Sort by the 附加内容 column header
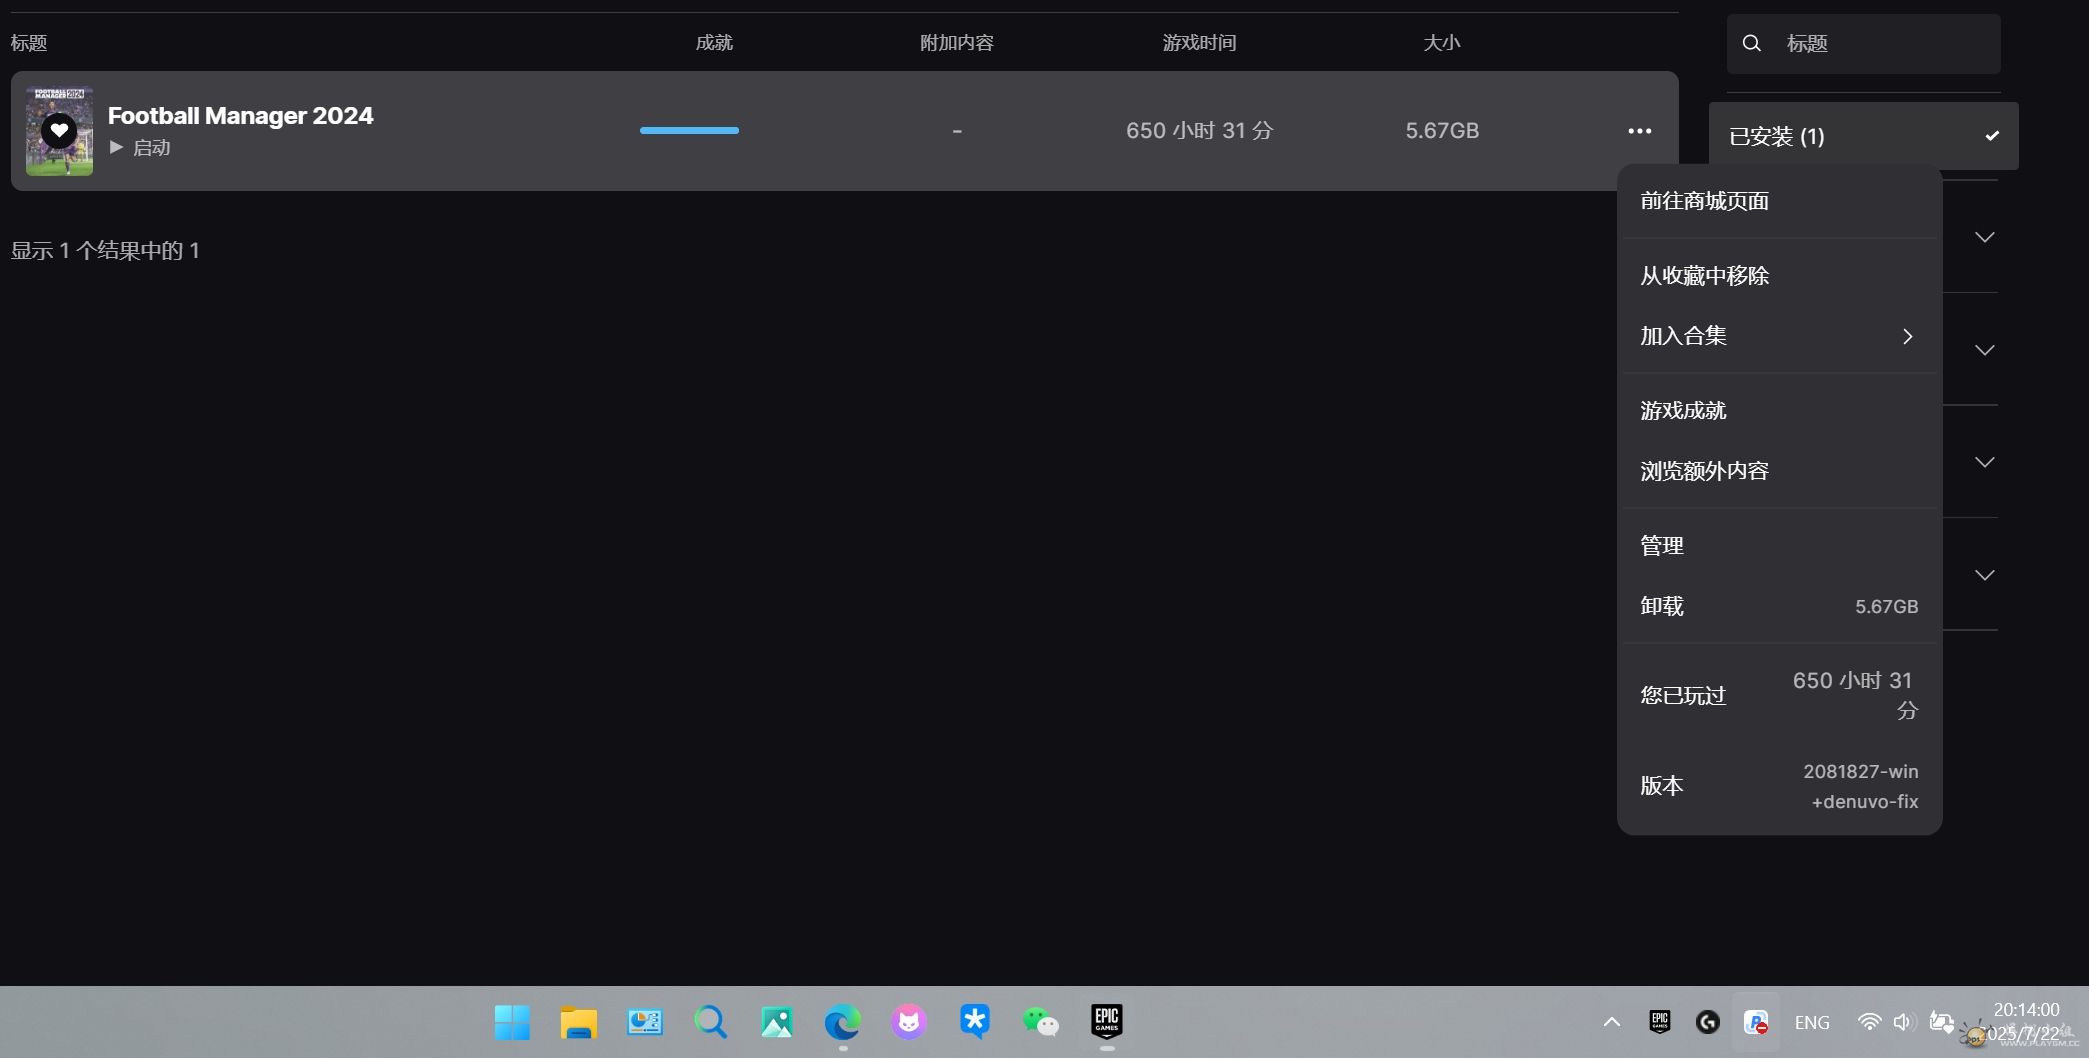 point(957,43)
